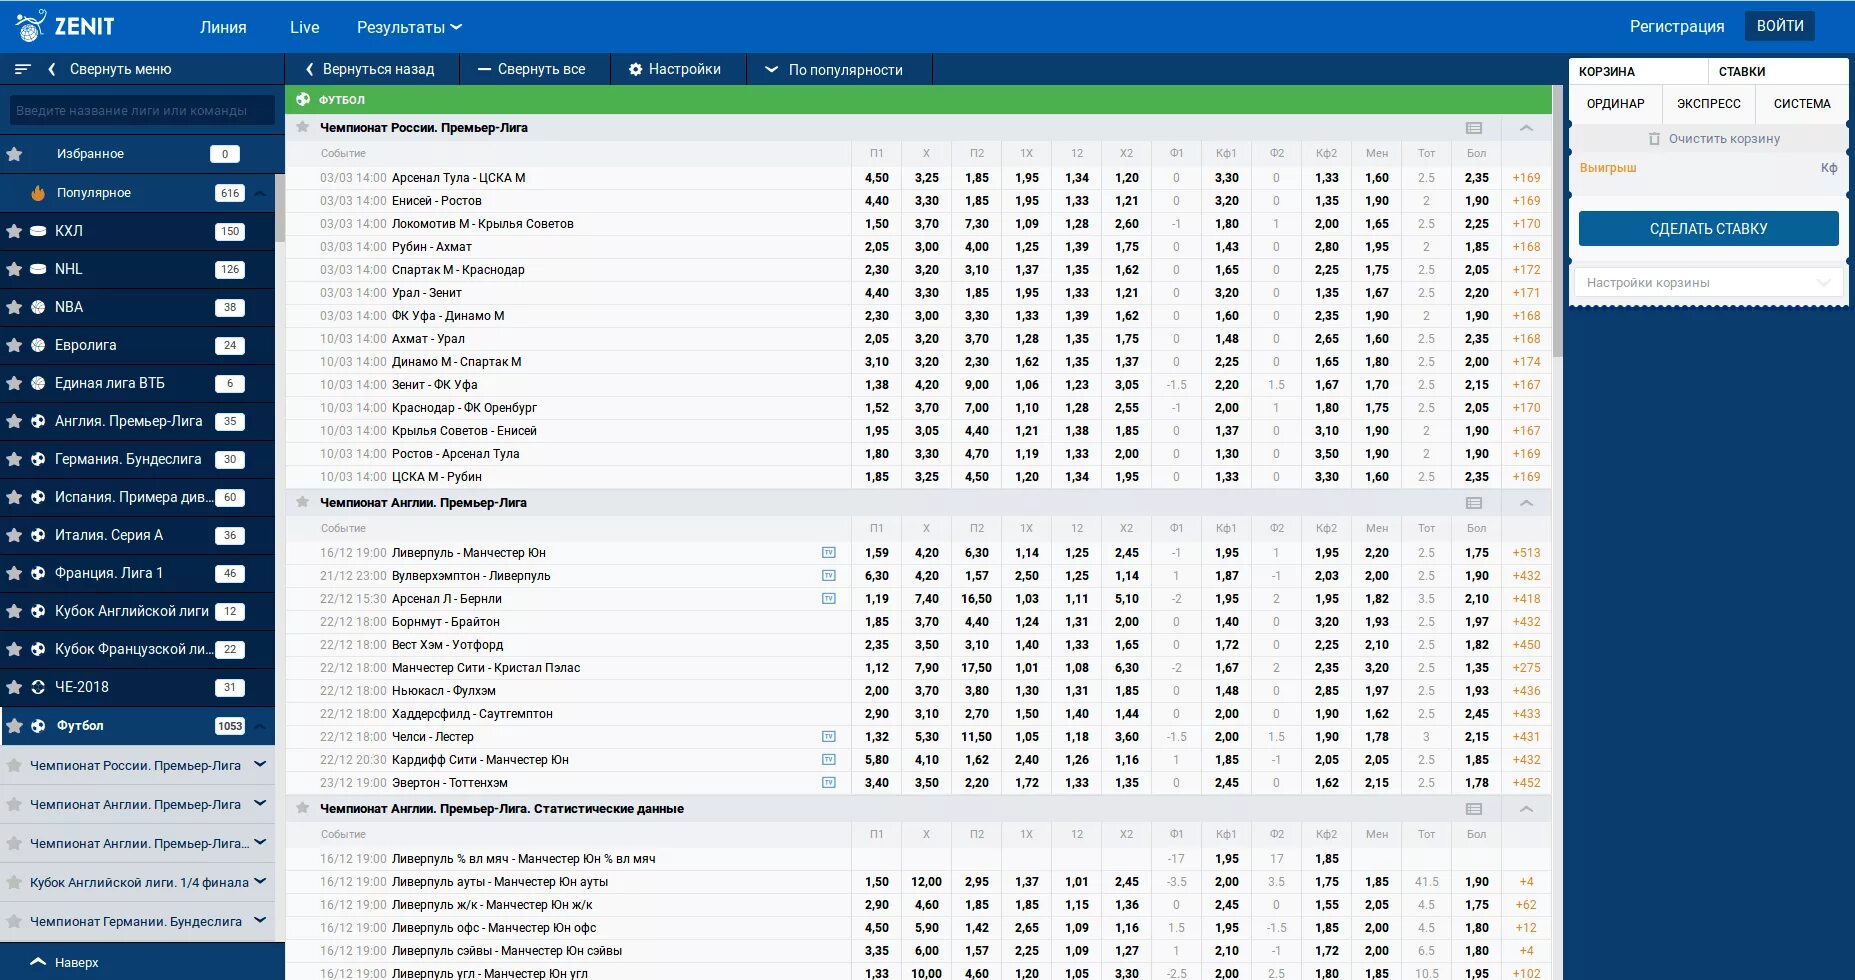The width and height of the screenshot is (1855, 980).
Task: Click the Германия. Бундеслига football icon
Action: (38, 459)
